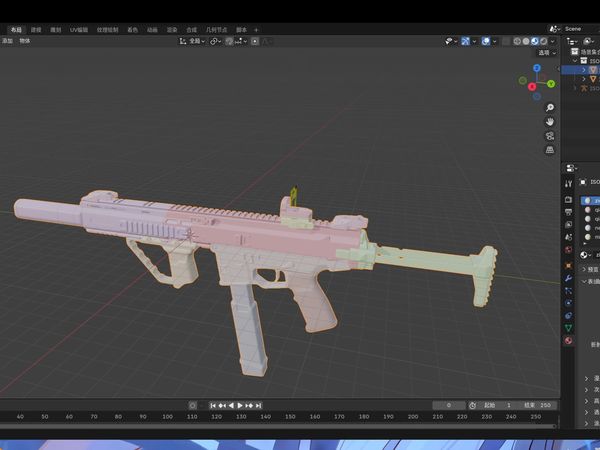600x450 pixels.
Task: Open the 雕刻 workspace tab
Action: click(x=56, y=29)
